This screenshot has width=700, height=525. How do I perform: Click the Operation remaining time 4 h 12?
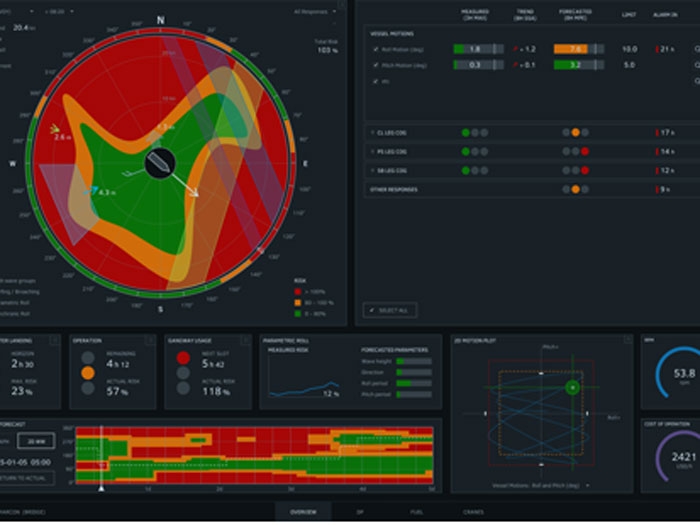[117, 364]
